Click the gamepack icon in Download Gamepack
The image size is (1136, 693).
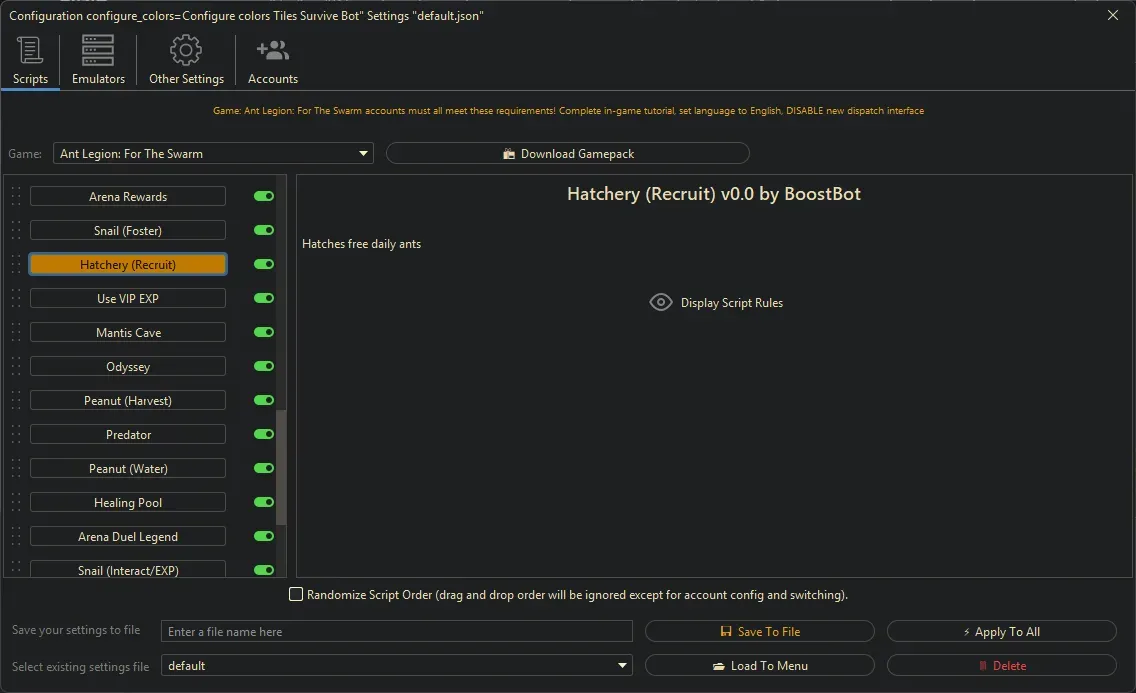coord(509,154)
